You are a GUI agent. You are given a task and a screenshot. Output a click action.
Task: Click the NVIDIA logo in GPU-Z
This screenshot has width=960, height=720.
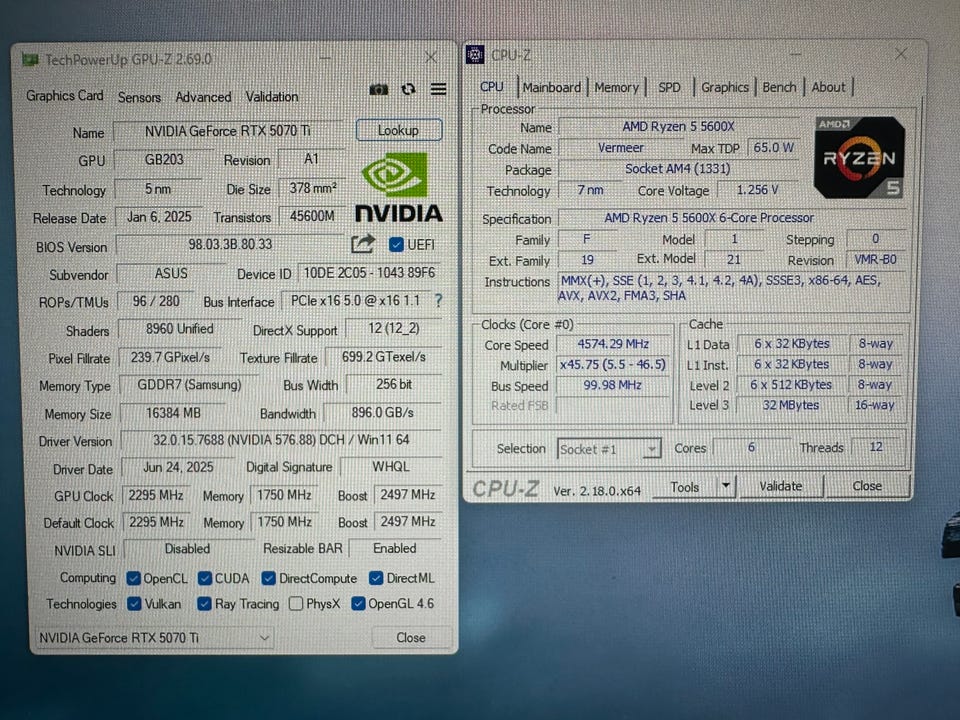point(399,188)
